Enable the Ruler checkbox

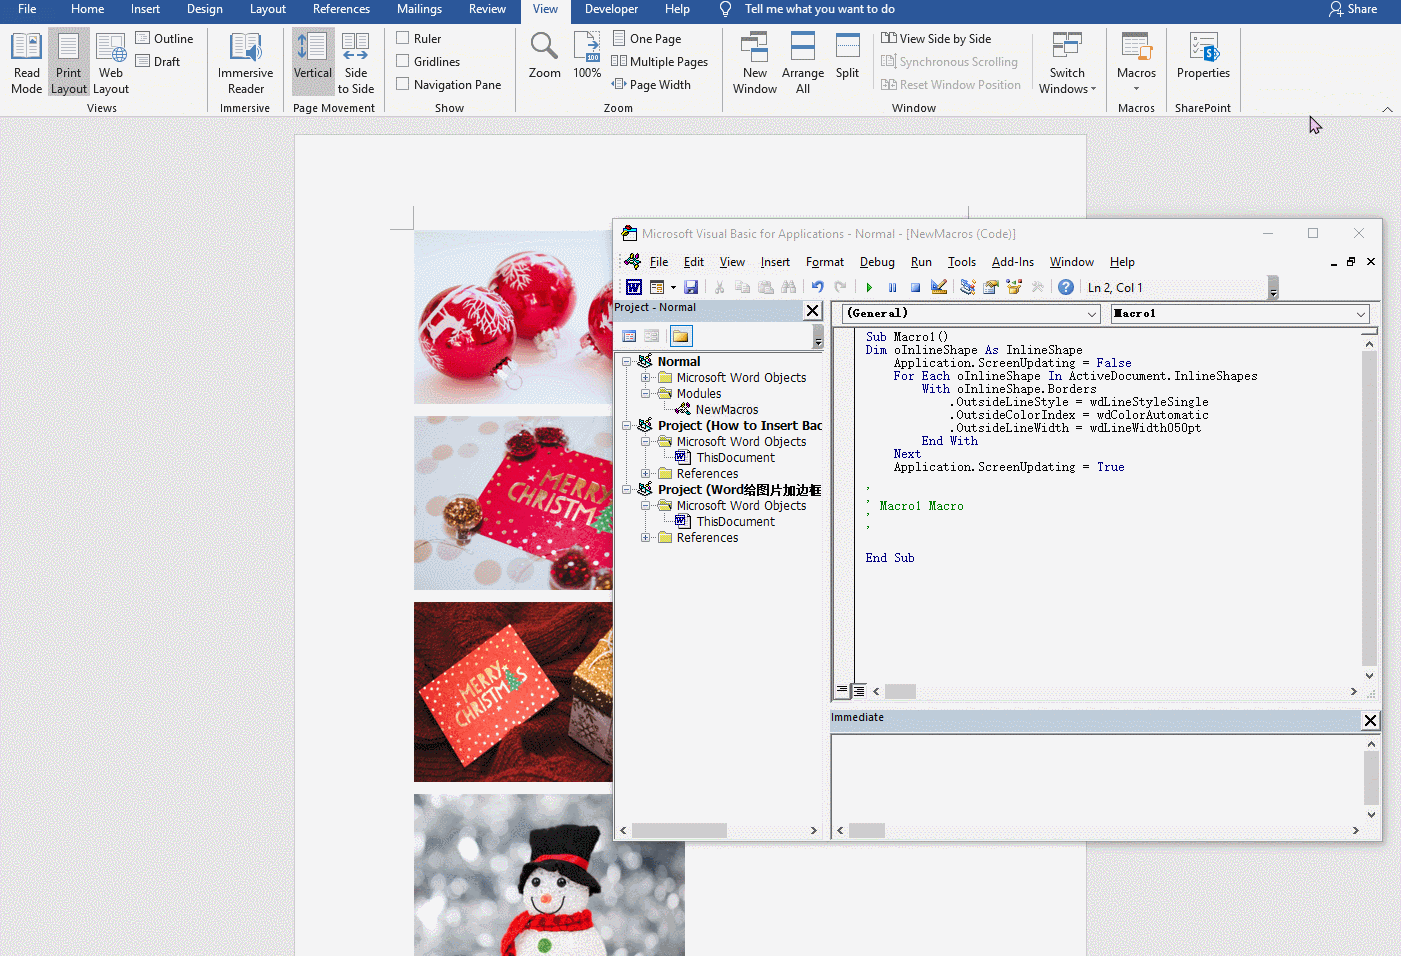click(403, 38)
